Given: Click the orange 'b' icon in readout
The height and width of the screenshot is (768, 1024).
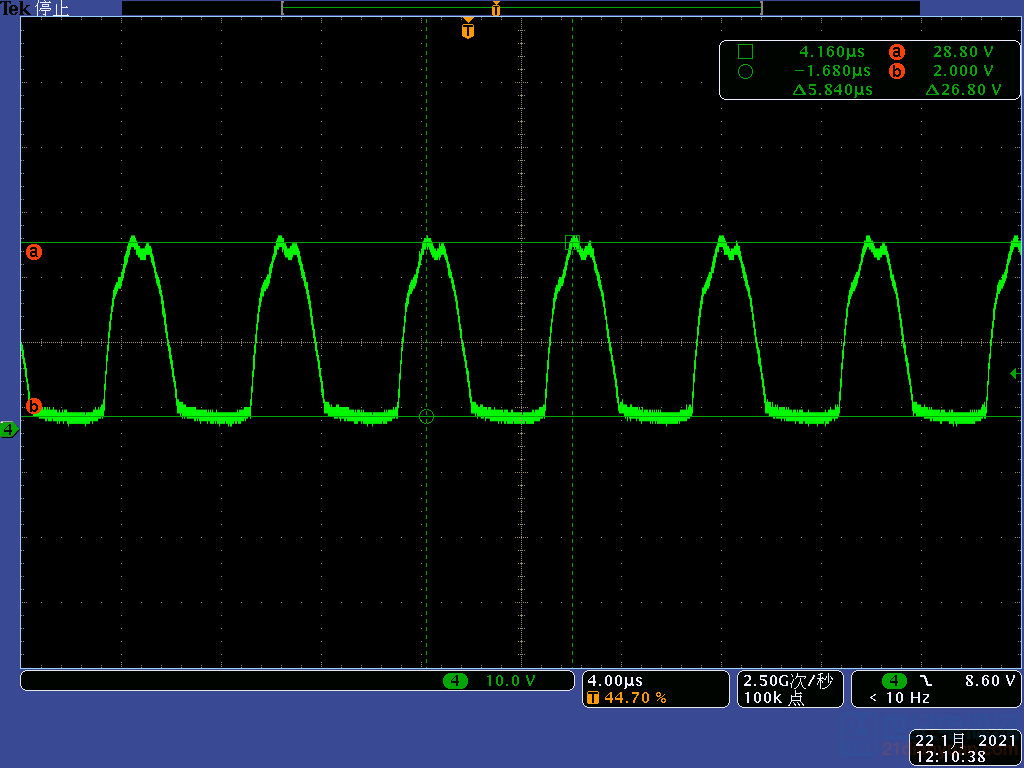Looking at the screenshot, I should pyautogui.click(x=897, y=71).
